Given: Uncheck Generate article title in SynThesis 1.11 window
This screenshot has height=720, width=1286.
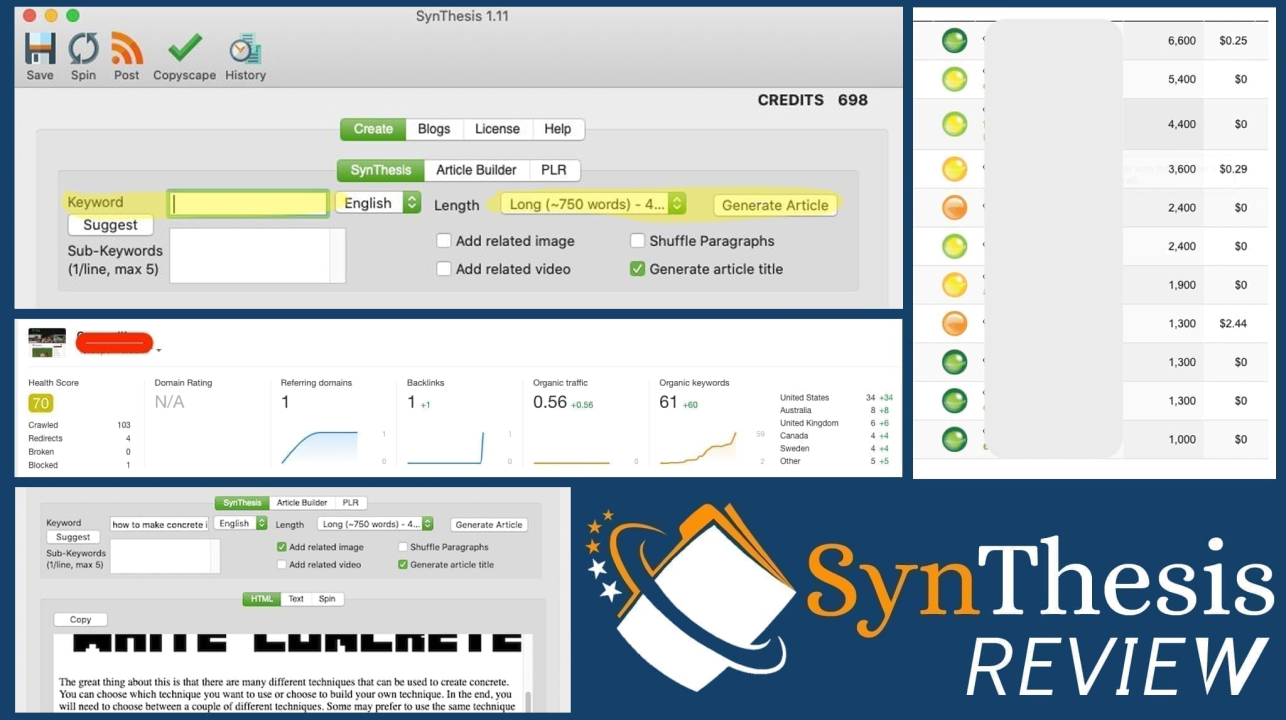Looking at the screenshot, I should tap(637, 269).
